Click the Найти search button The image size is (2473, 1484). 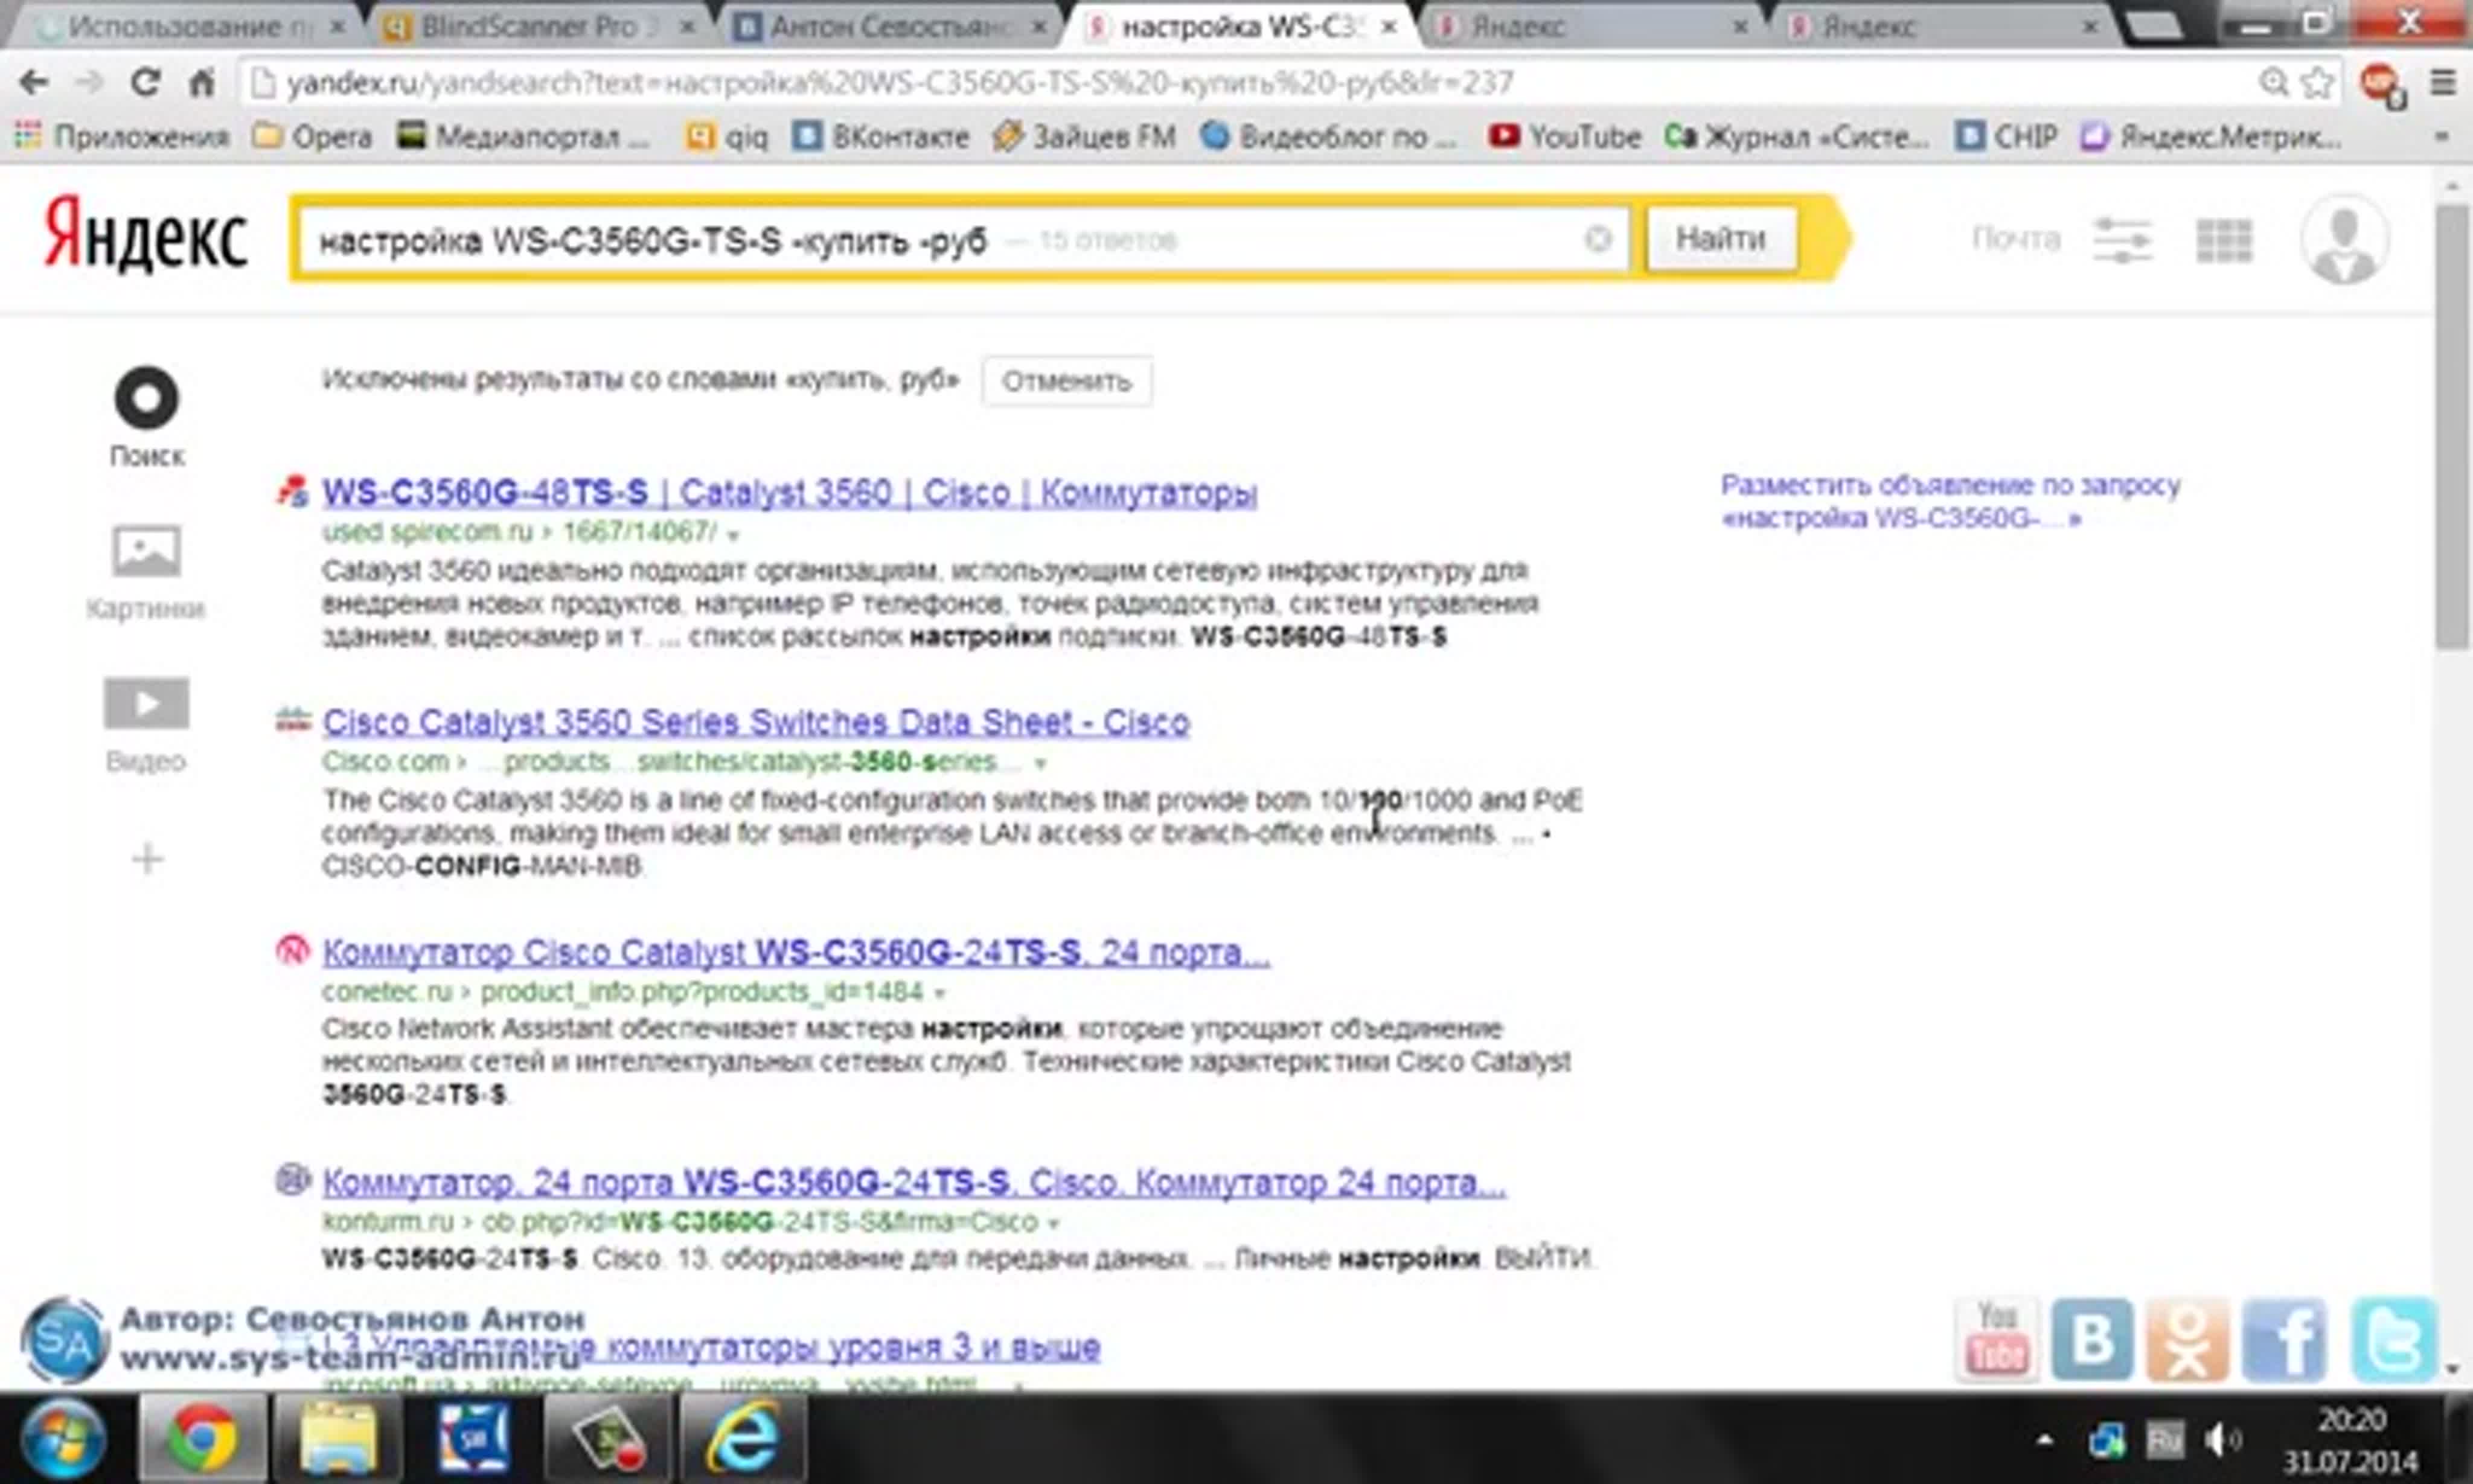[1721, 239]
